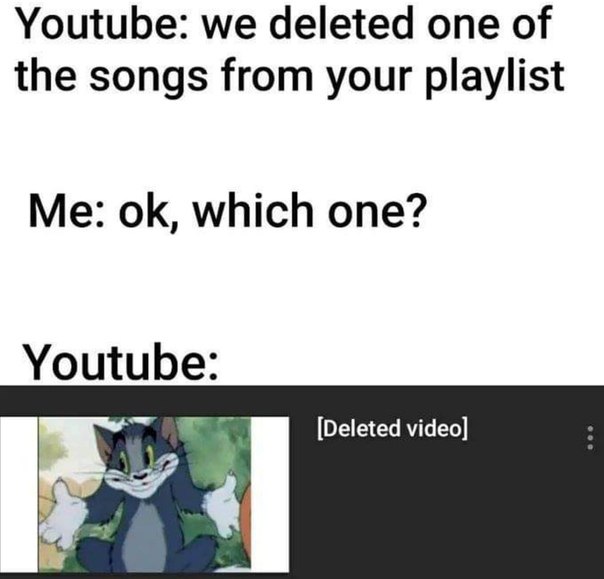Image resolution: width=604 pixels, height=579 pixels.
Task: Click the question mark after "which one"
Action: point(418,210)
